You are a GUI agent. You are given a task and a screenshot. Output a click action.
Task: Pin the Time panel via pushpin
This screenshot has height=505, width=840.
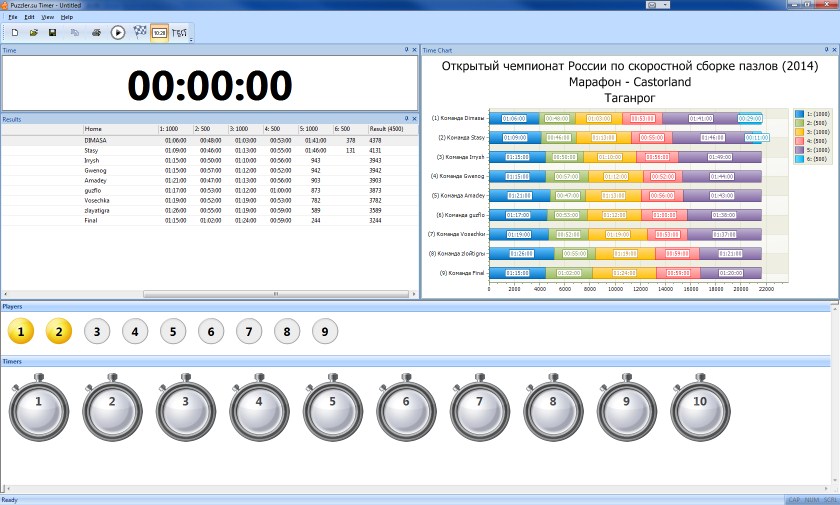click(x=406, y=49)
